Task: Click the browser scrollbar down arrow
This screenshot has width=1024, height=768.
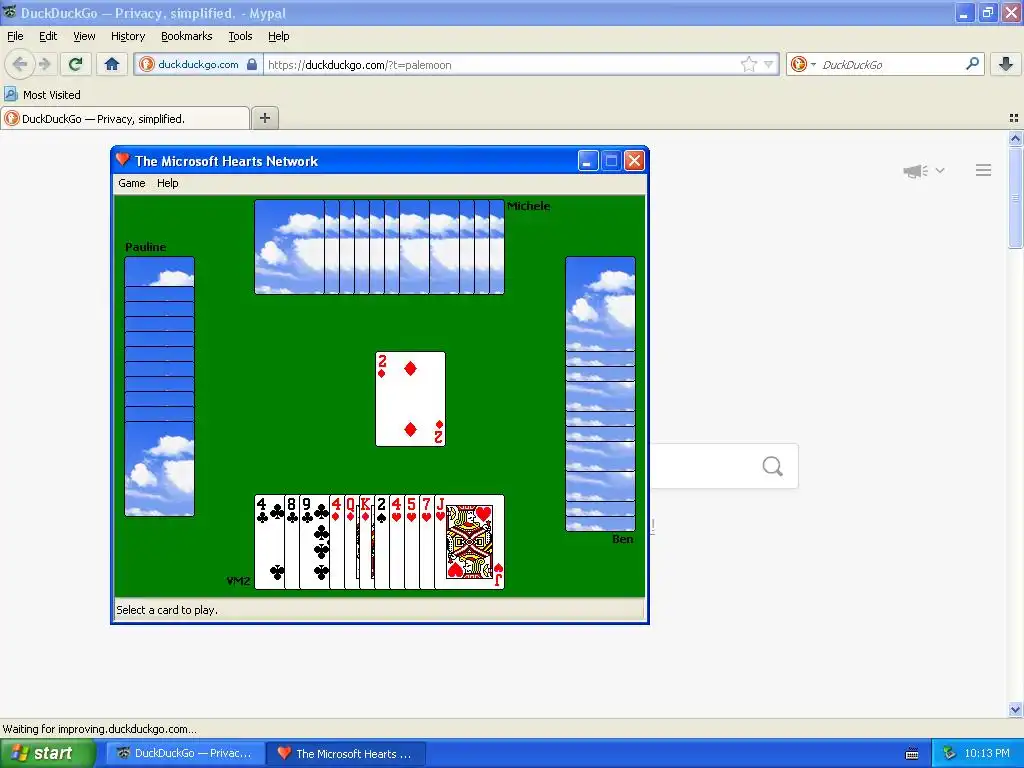Action: [x=1015, y=709]
